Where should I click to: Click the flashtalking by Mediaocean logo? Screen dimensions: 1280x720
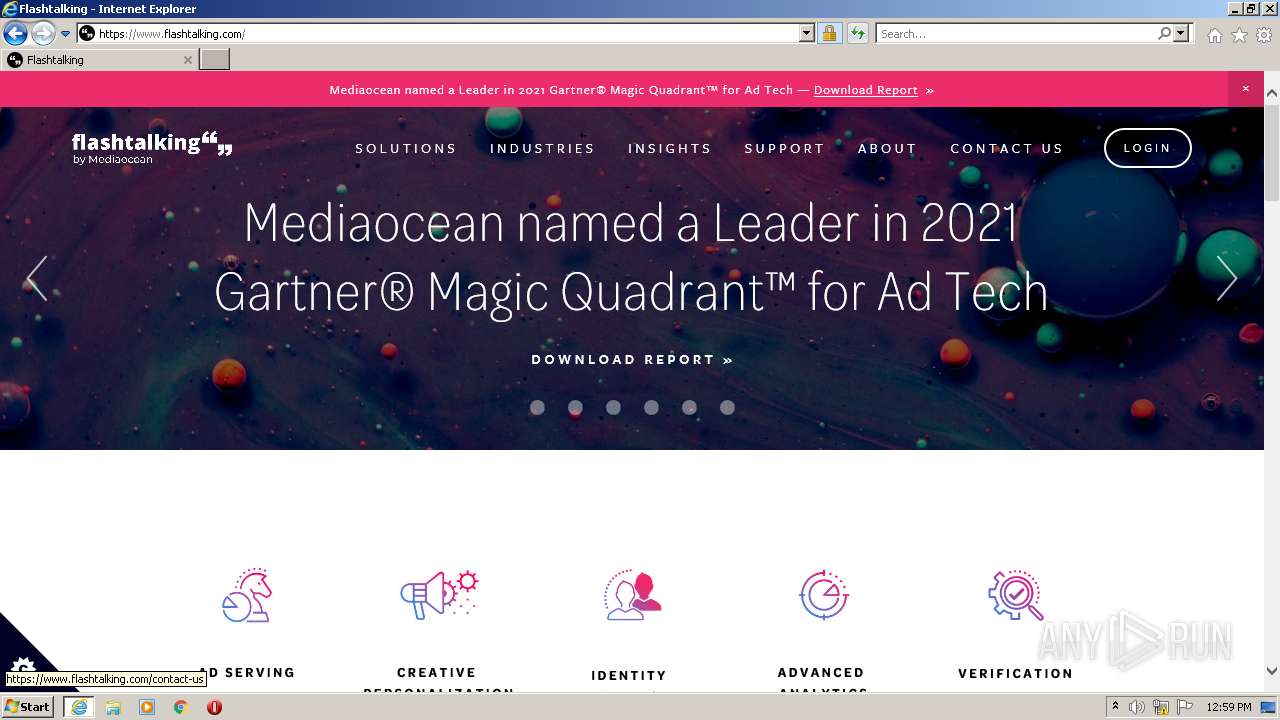point(152,148)
